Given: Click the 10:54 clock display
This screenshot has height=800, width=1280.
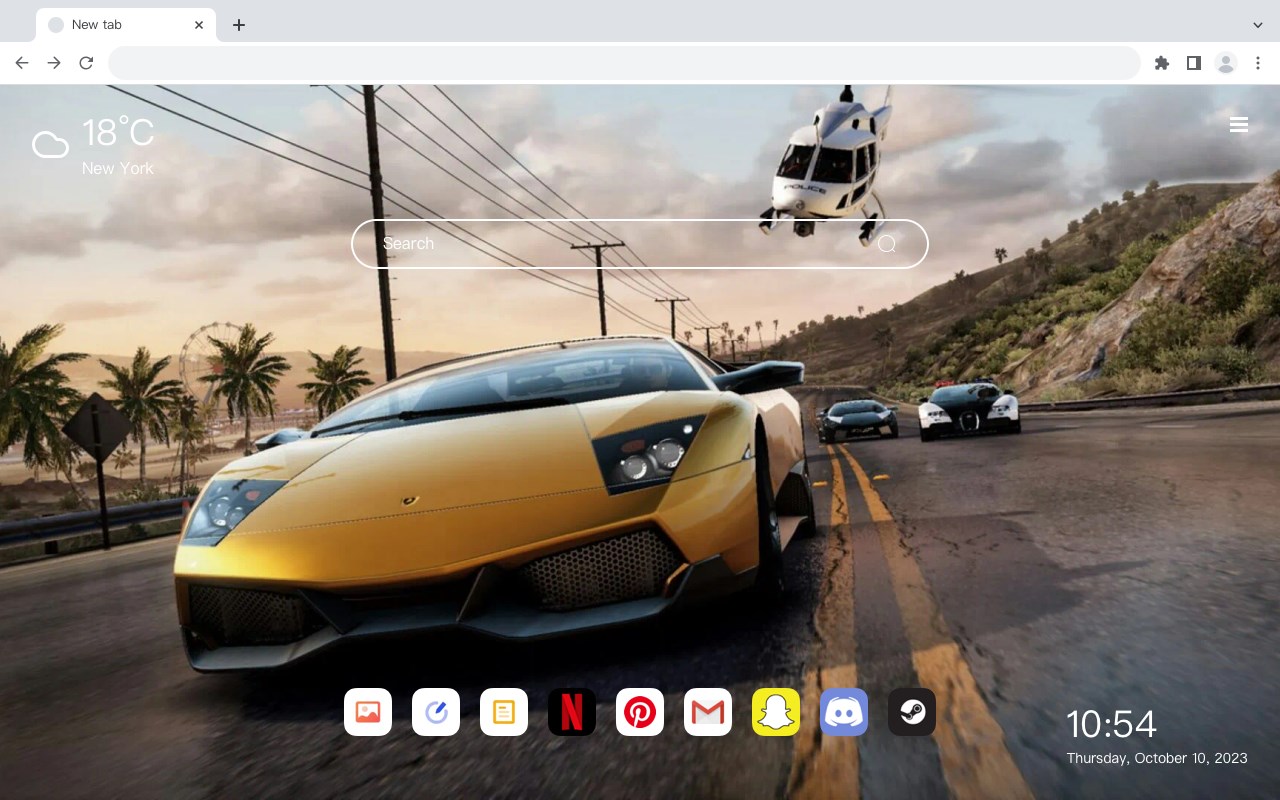Looking at the screenshot, I should pos(1111,724).
